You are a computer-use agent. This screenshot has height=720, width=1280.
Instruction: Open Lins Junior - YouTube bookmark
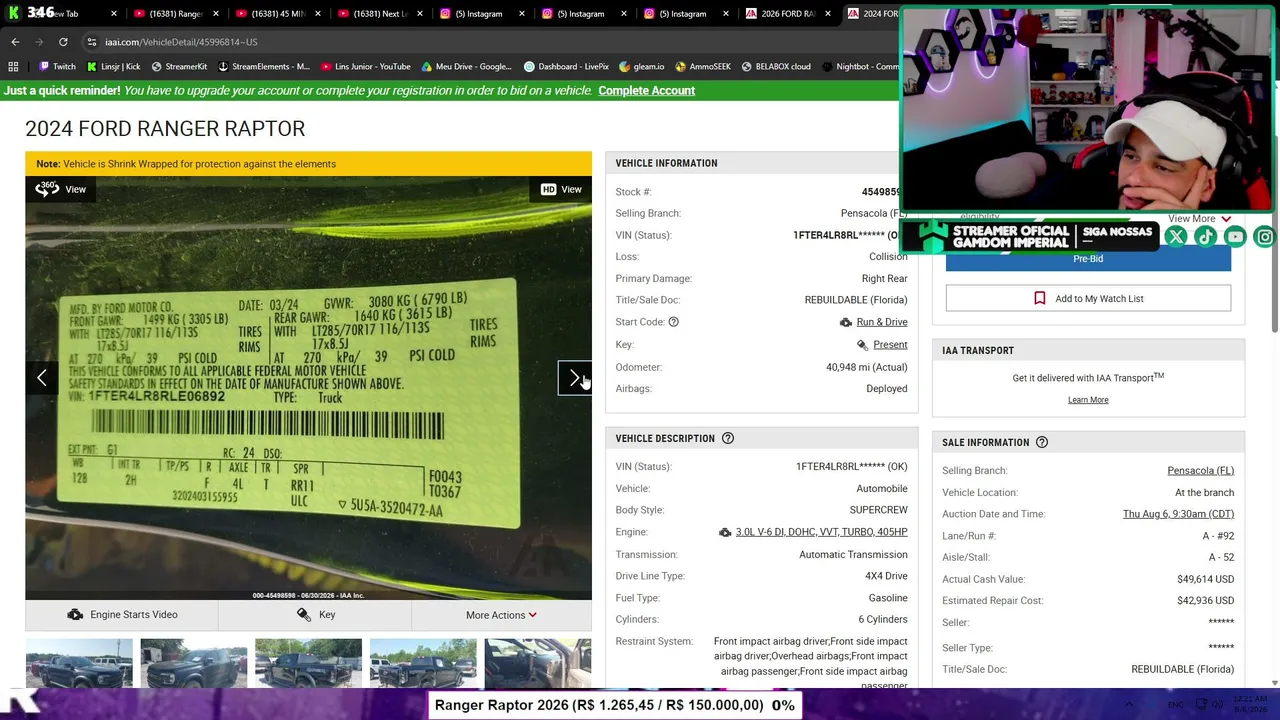pos(365,67)
